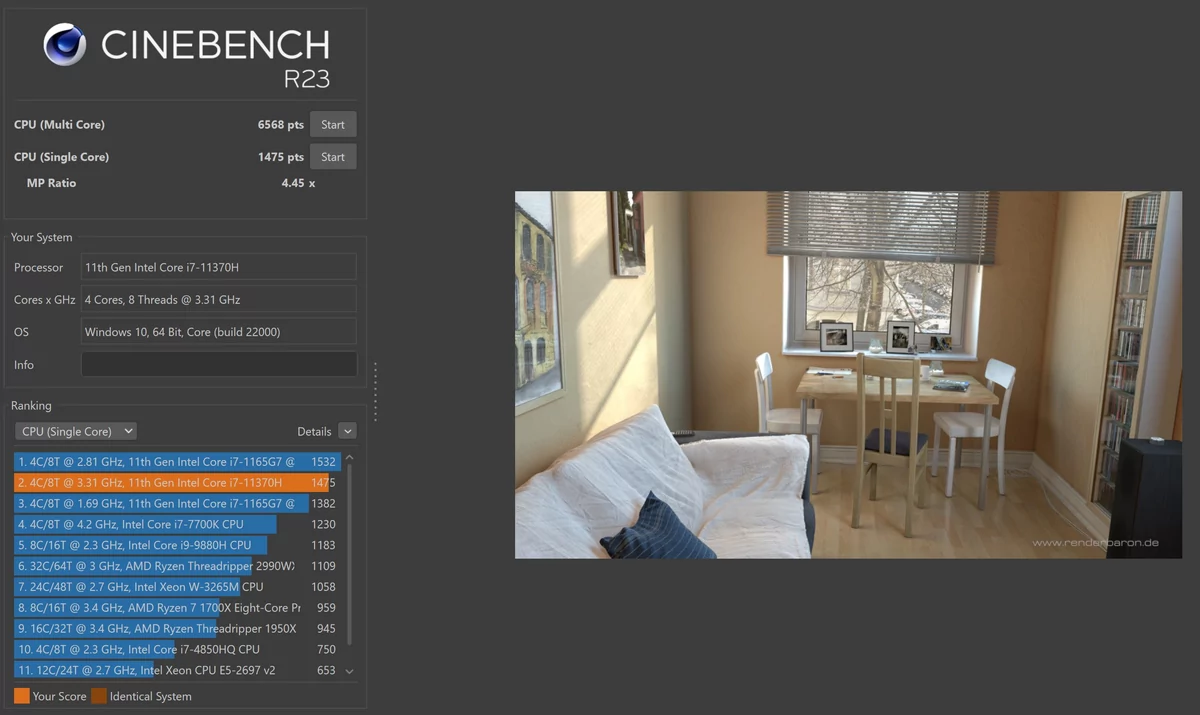Start the CPU Single Core test

coord(333,157)
